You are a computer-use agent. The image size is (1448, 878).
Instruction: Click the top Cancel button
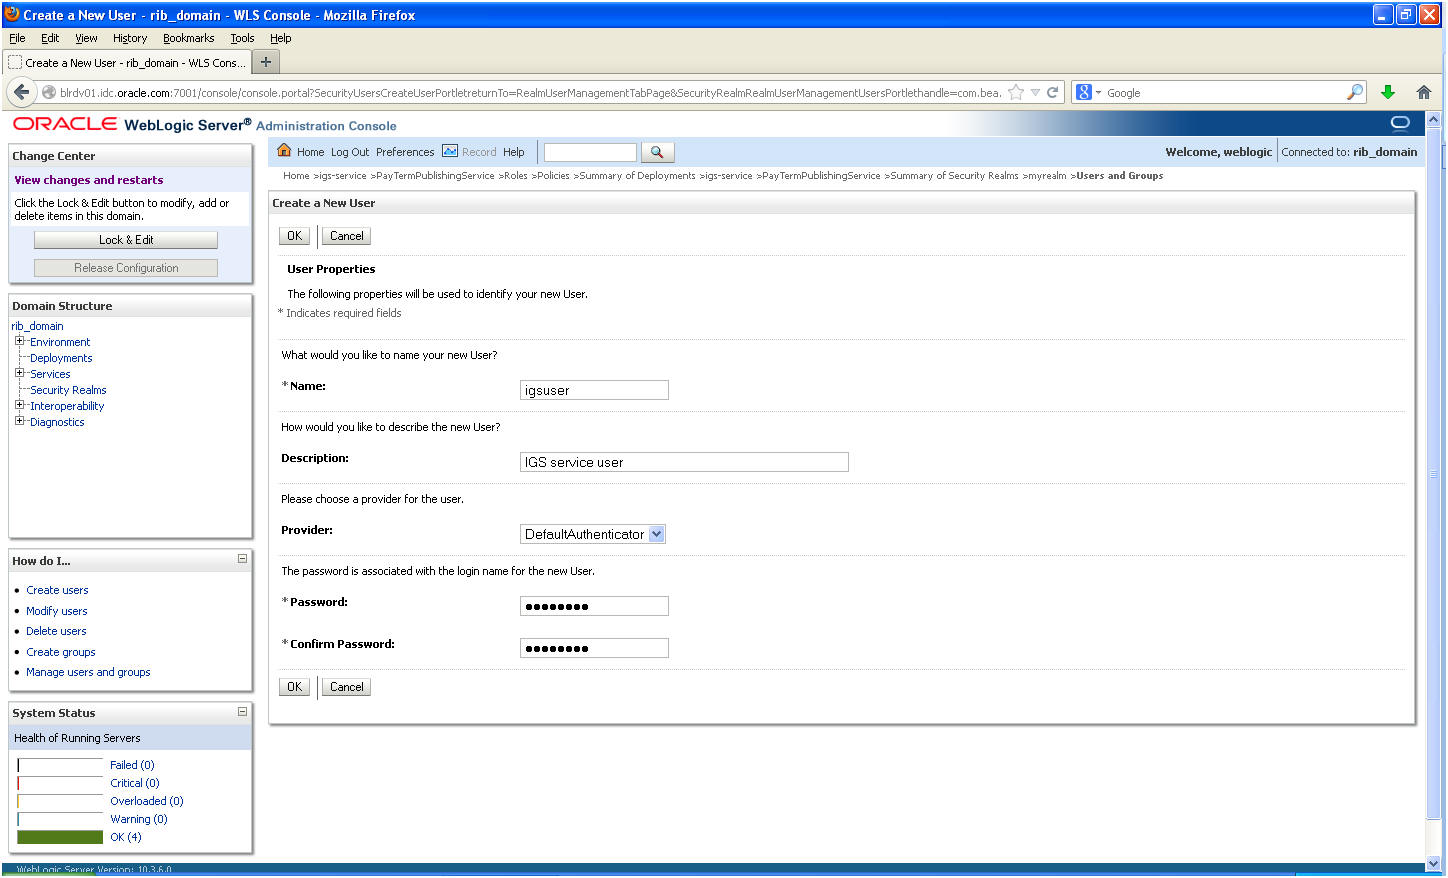click(x=347, y=236)
